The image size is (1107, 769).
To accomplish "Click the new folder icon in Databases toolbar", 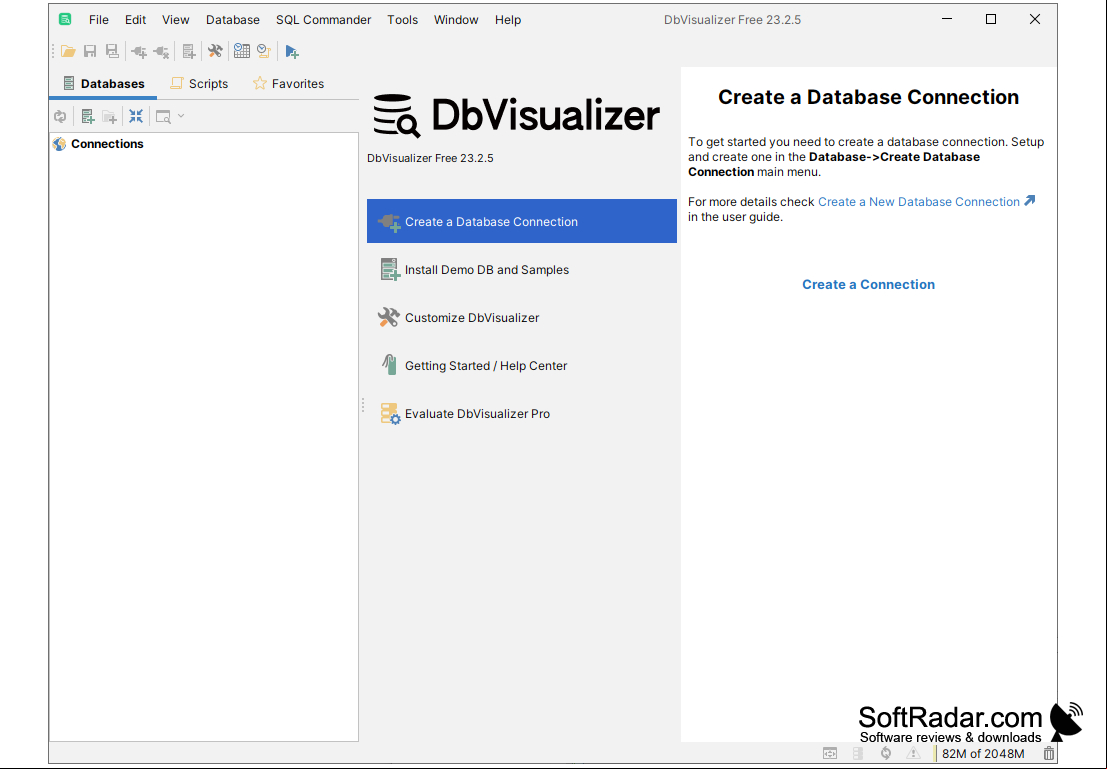I will click(x=109, y=117).
